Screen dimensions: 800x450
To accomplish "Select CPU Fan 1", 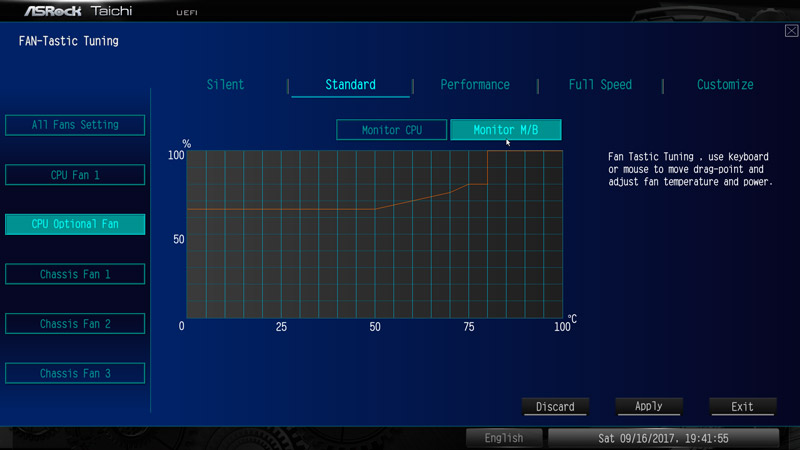I will [75, 175].
